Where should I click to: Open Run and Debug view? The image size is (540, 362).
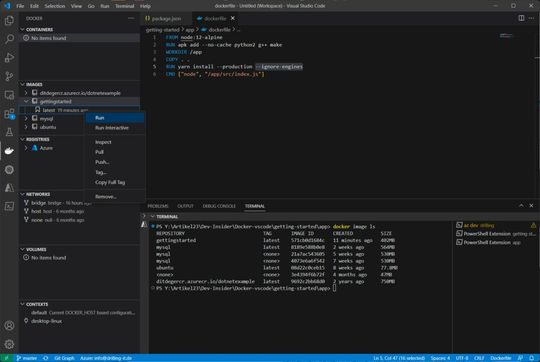point(9,58)
